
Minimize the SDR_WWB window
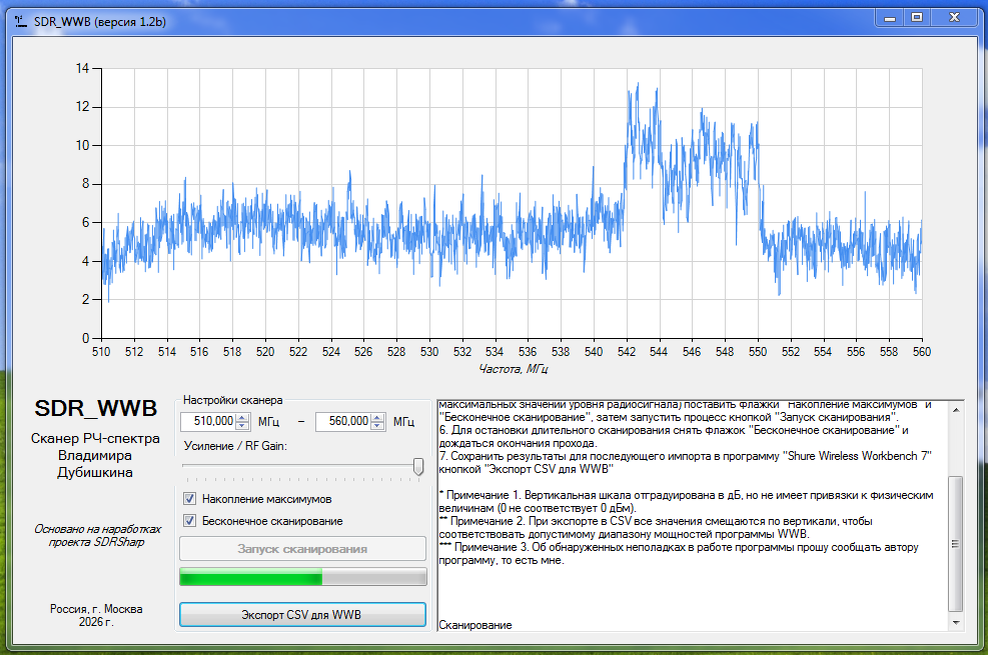pos(890,18)
